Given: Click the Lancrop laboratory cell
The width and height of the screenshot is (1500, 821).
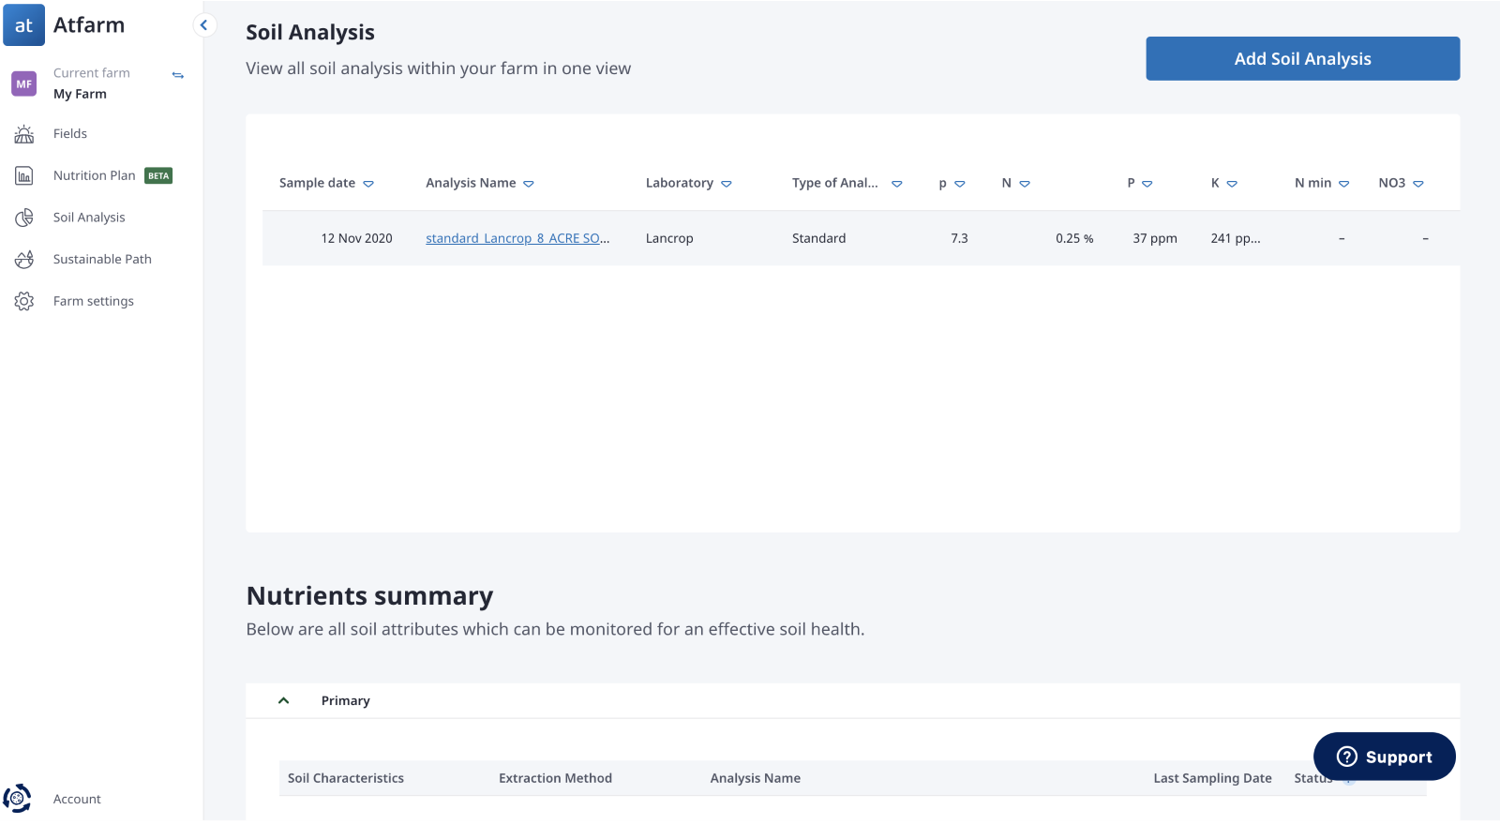Looking at the screenshot, I should 669,238.
